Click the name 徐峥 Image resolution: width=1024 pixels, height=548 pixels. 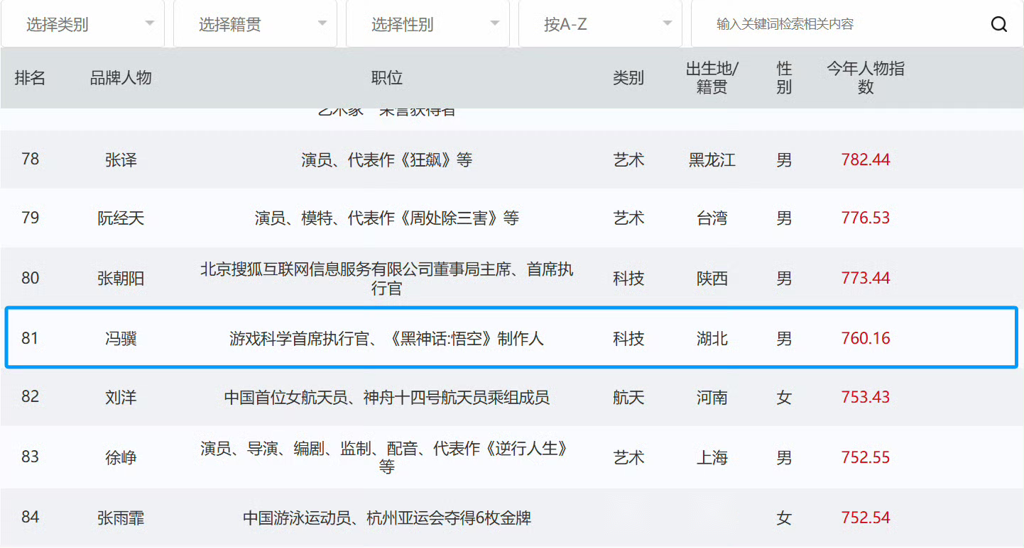(x=121, y=457)
